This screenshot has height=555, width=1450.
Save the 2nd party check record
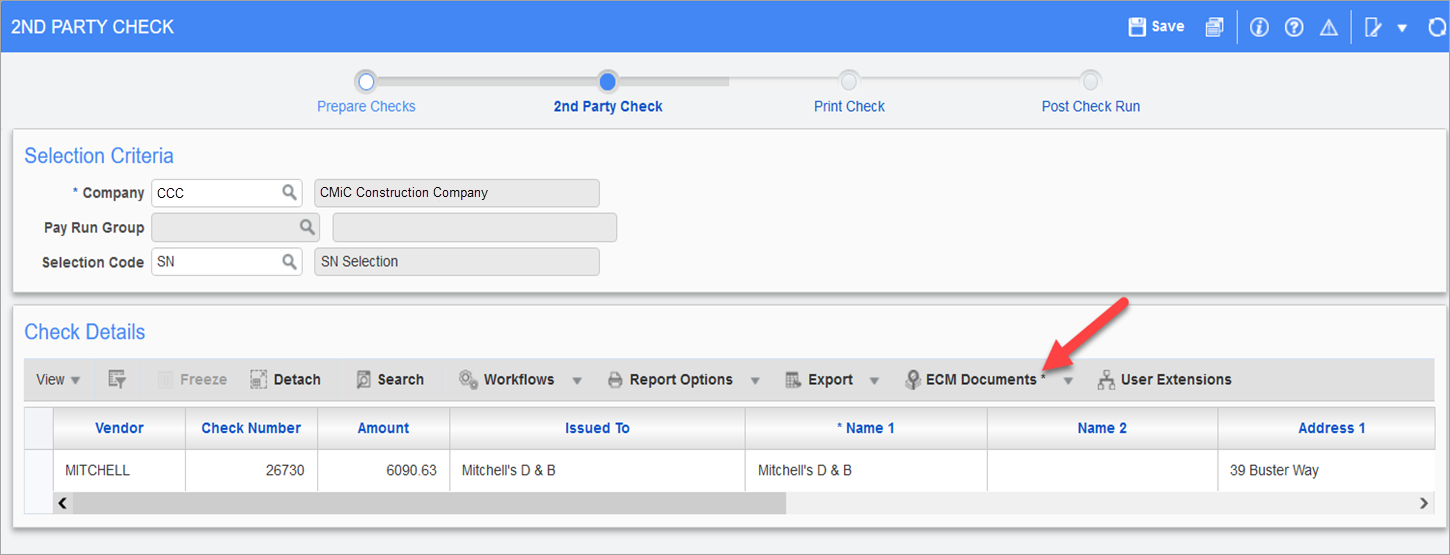[1156, 27]
